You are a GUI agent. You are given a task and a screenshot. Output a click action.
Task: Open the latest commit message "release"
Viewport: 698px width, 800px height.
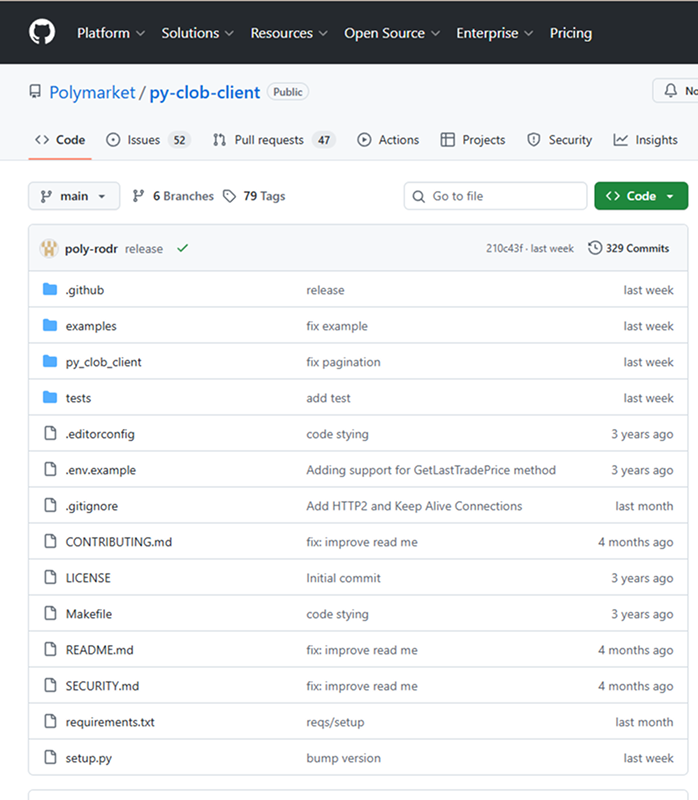[144, 248]
